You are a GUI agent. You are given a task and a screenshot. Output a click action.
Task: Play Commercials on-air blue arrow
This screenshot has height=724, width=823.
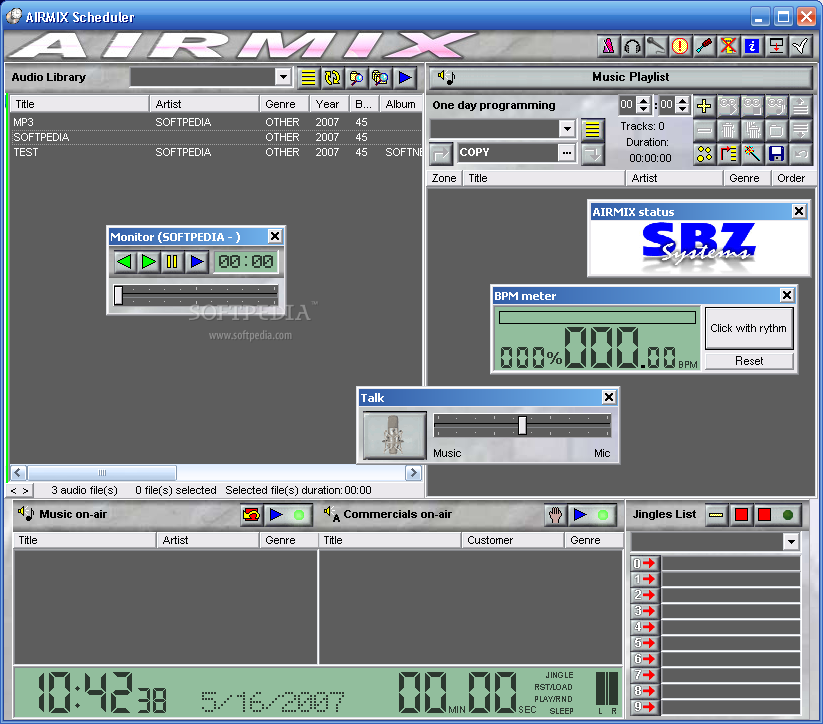point(579,515)
